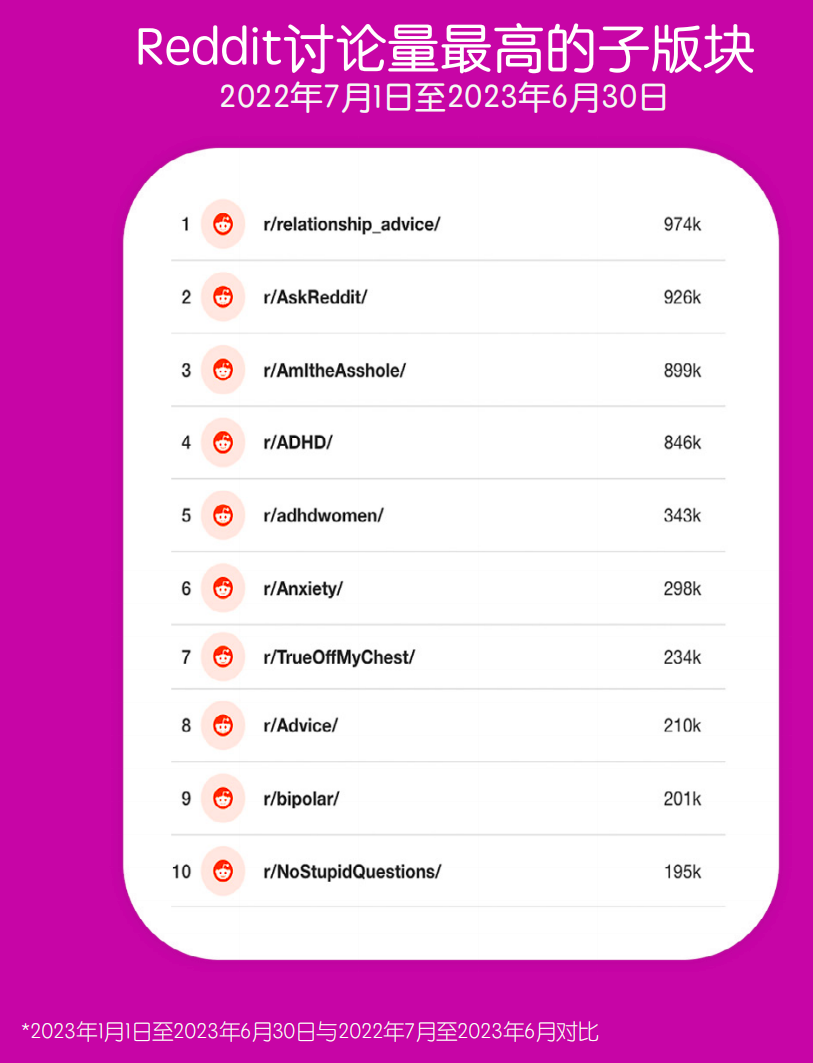Open the r/AskReddit/ subreddit link
The height and width of the screenshot is (1063, 813).
point(315,297)
